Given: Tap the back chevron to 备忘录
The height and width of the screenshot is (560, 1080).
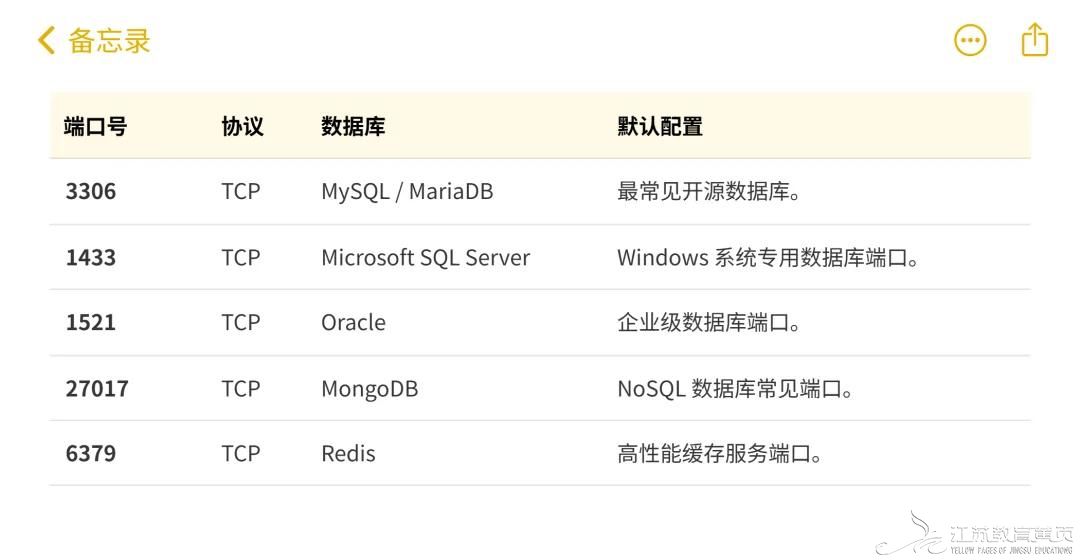Looking at the screenshot, I should coord(46,41).
